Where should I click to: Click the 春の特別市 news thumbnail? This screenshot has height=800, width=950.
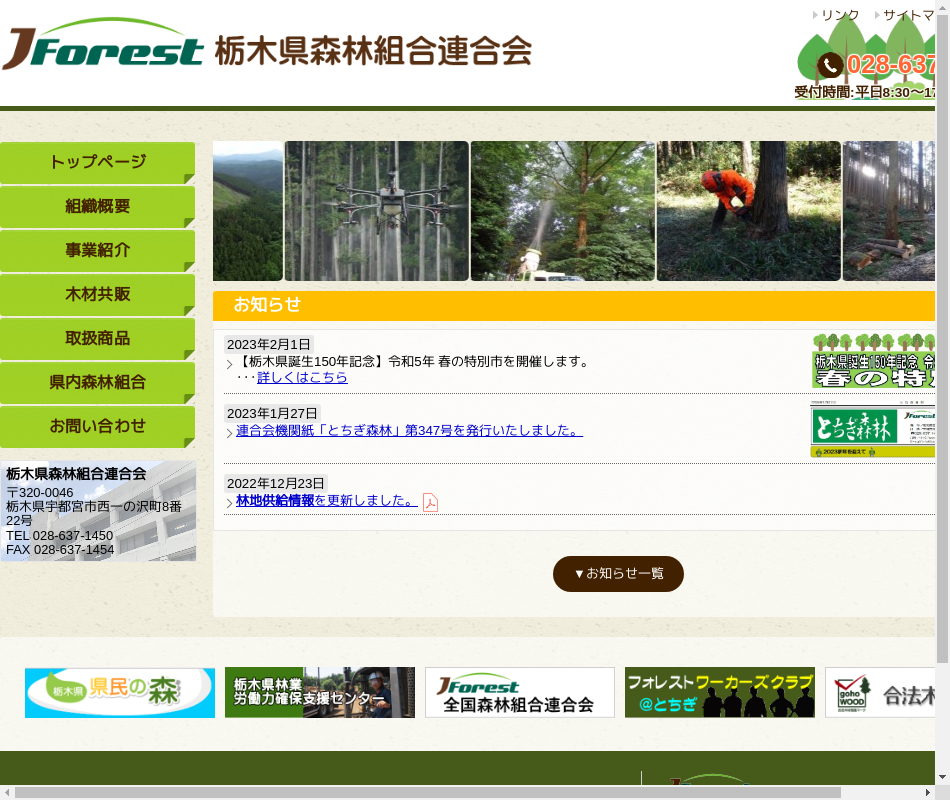[x=873, y=361]
